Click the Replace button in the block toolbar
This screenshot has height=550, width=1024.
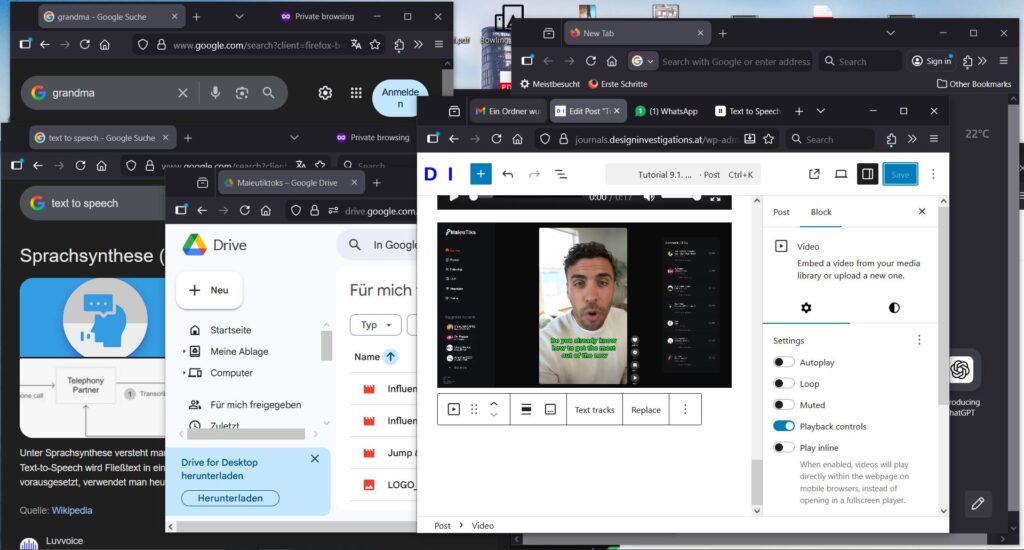[646, 409]
